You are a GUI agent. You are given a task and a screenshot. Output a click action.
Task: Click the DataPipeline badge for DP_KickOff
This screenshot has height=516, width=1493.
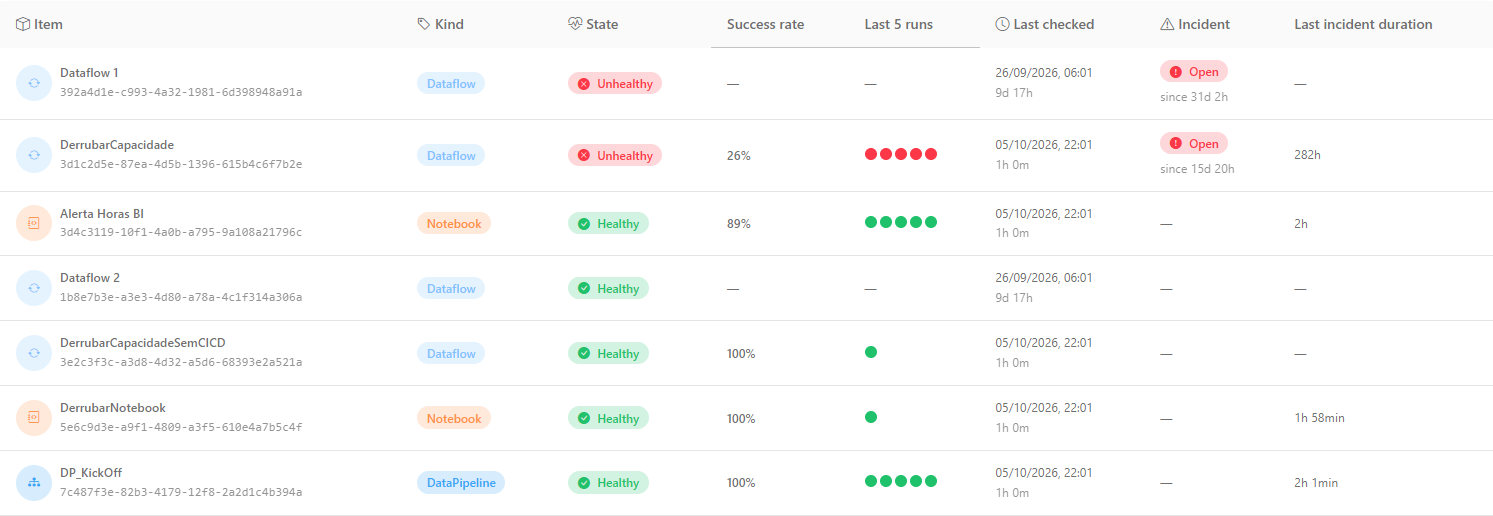click(461, 482)
